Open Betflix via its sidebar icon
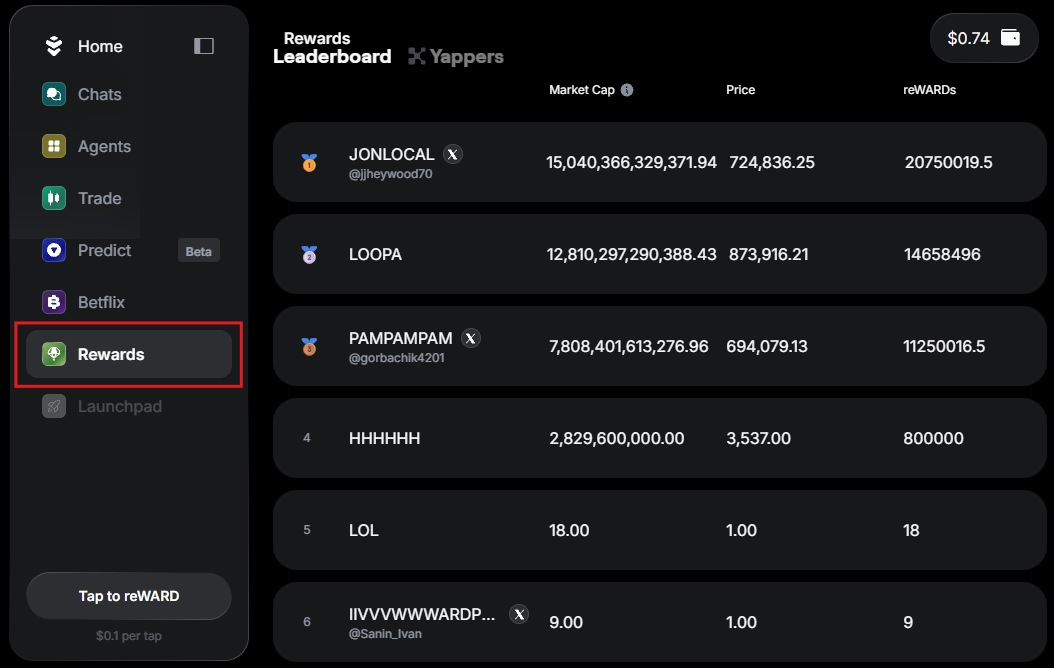1054x668 pixels. (x=53, y=301)
